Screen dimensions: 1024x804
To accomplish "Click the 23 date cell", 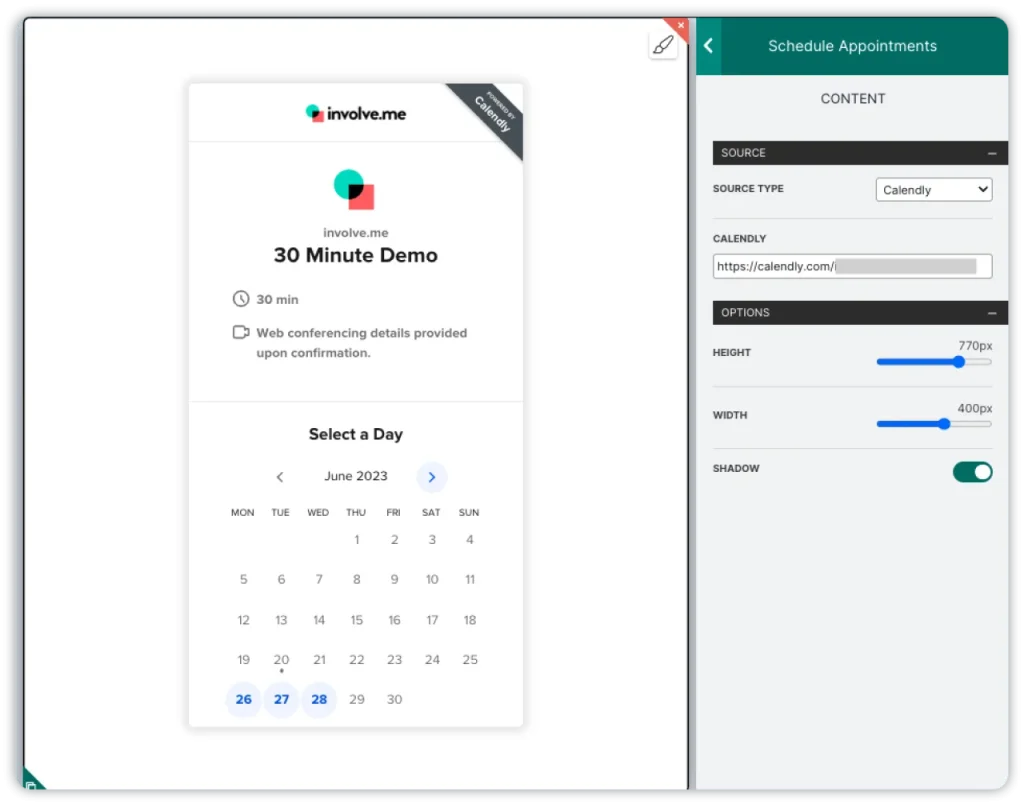I will pyautogui.click(x=394, y=660).
